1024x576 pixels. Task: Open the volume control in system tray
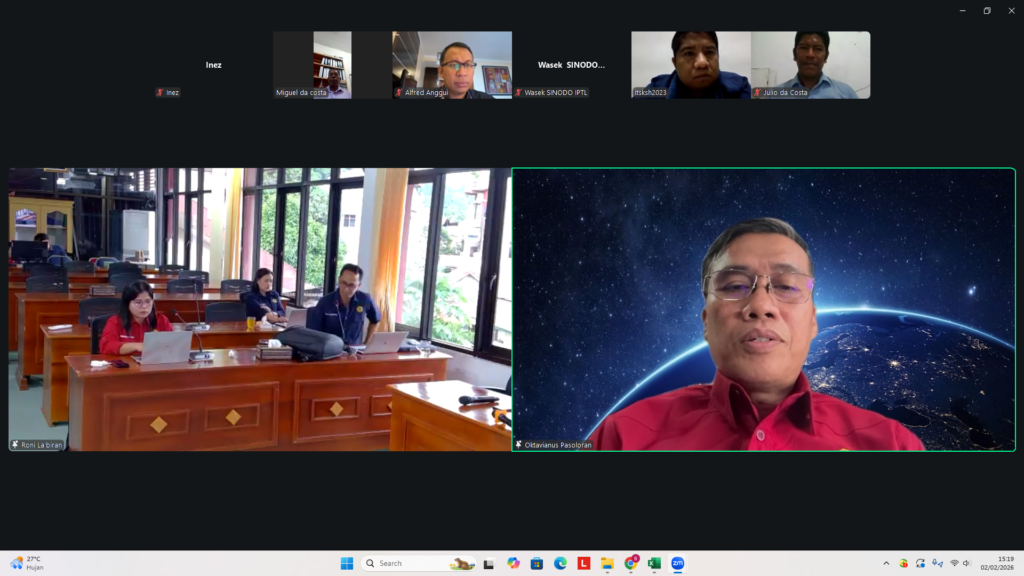(967, 563)
